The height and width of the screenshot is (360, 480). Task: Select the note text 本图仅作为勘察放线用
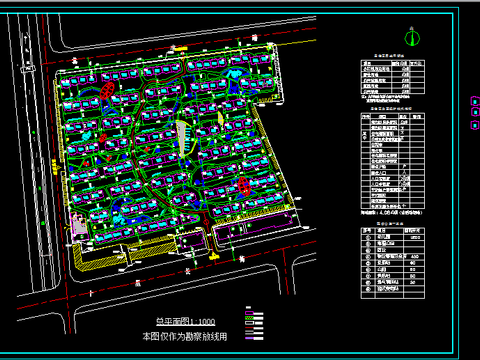tap(185, 336)
